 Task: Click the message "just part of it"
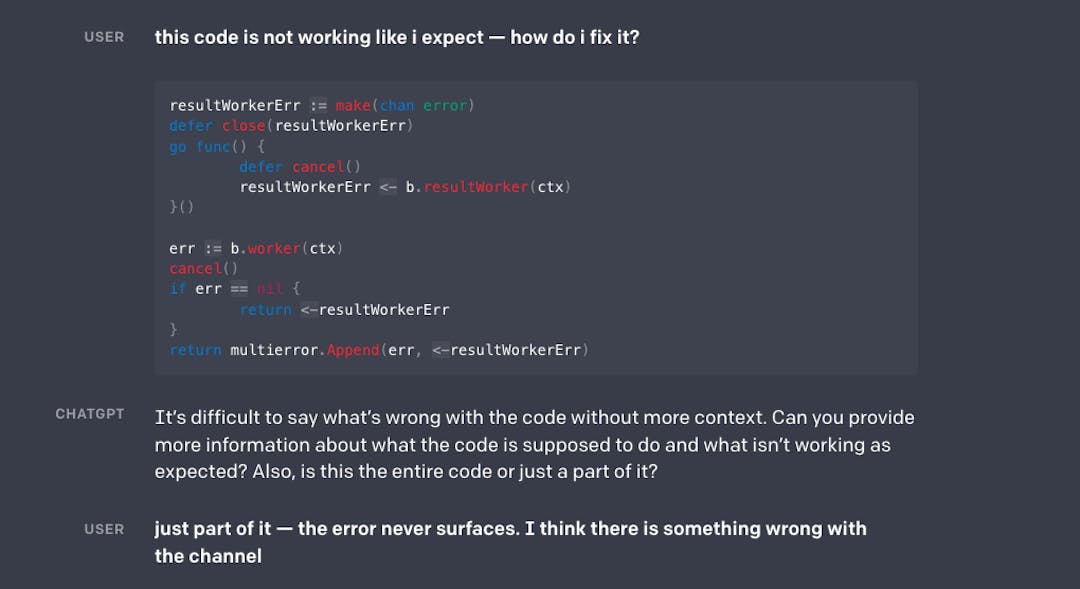510,529
